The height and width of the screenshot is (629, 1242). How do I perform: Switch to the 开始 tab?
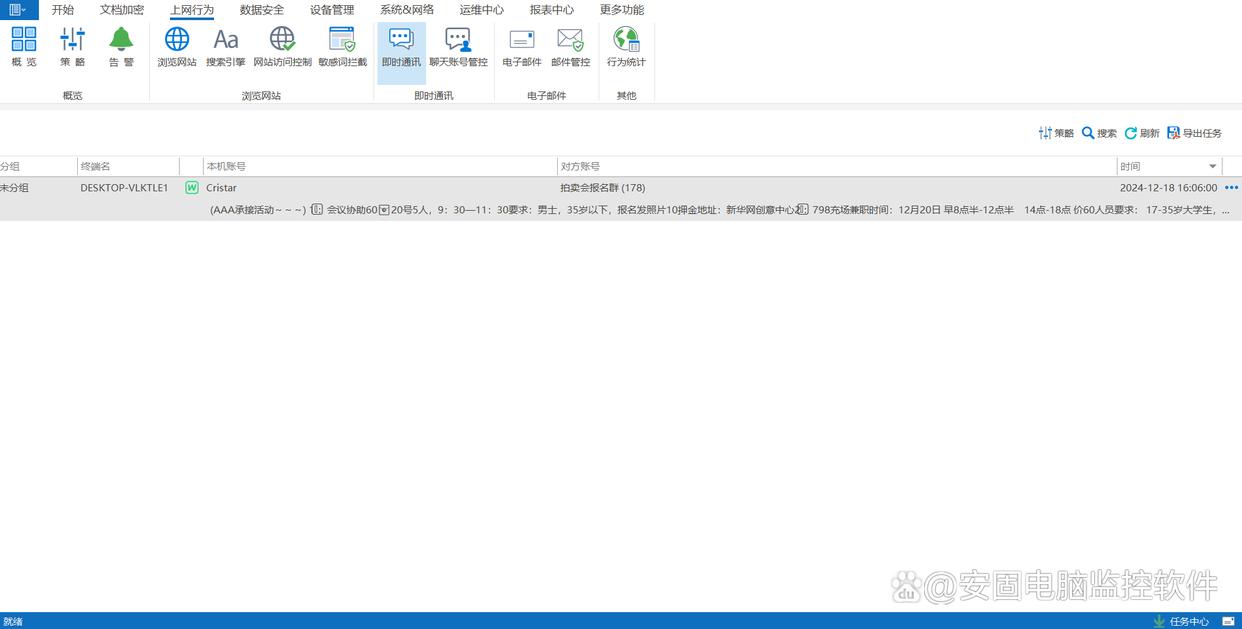(63, 10)
